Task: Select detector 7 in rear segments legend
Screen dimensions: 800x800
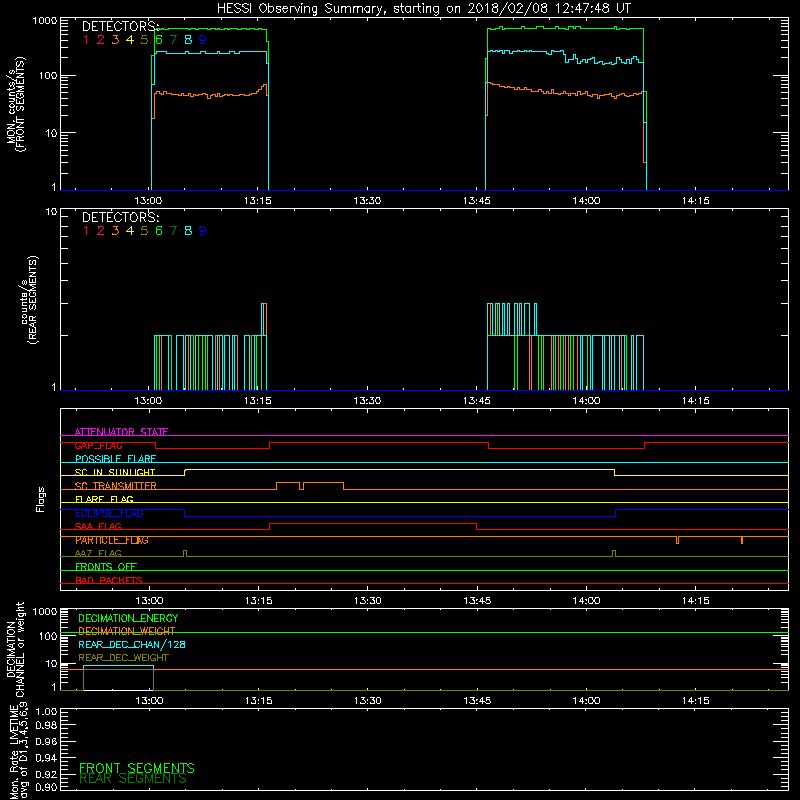Action: (173, 231)
